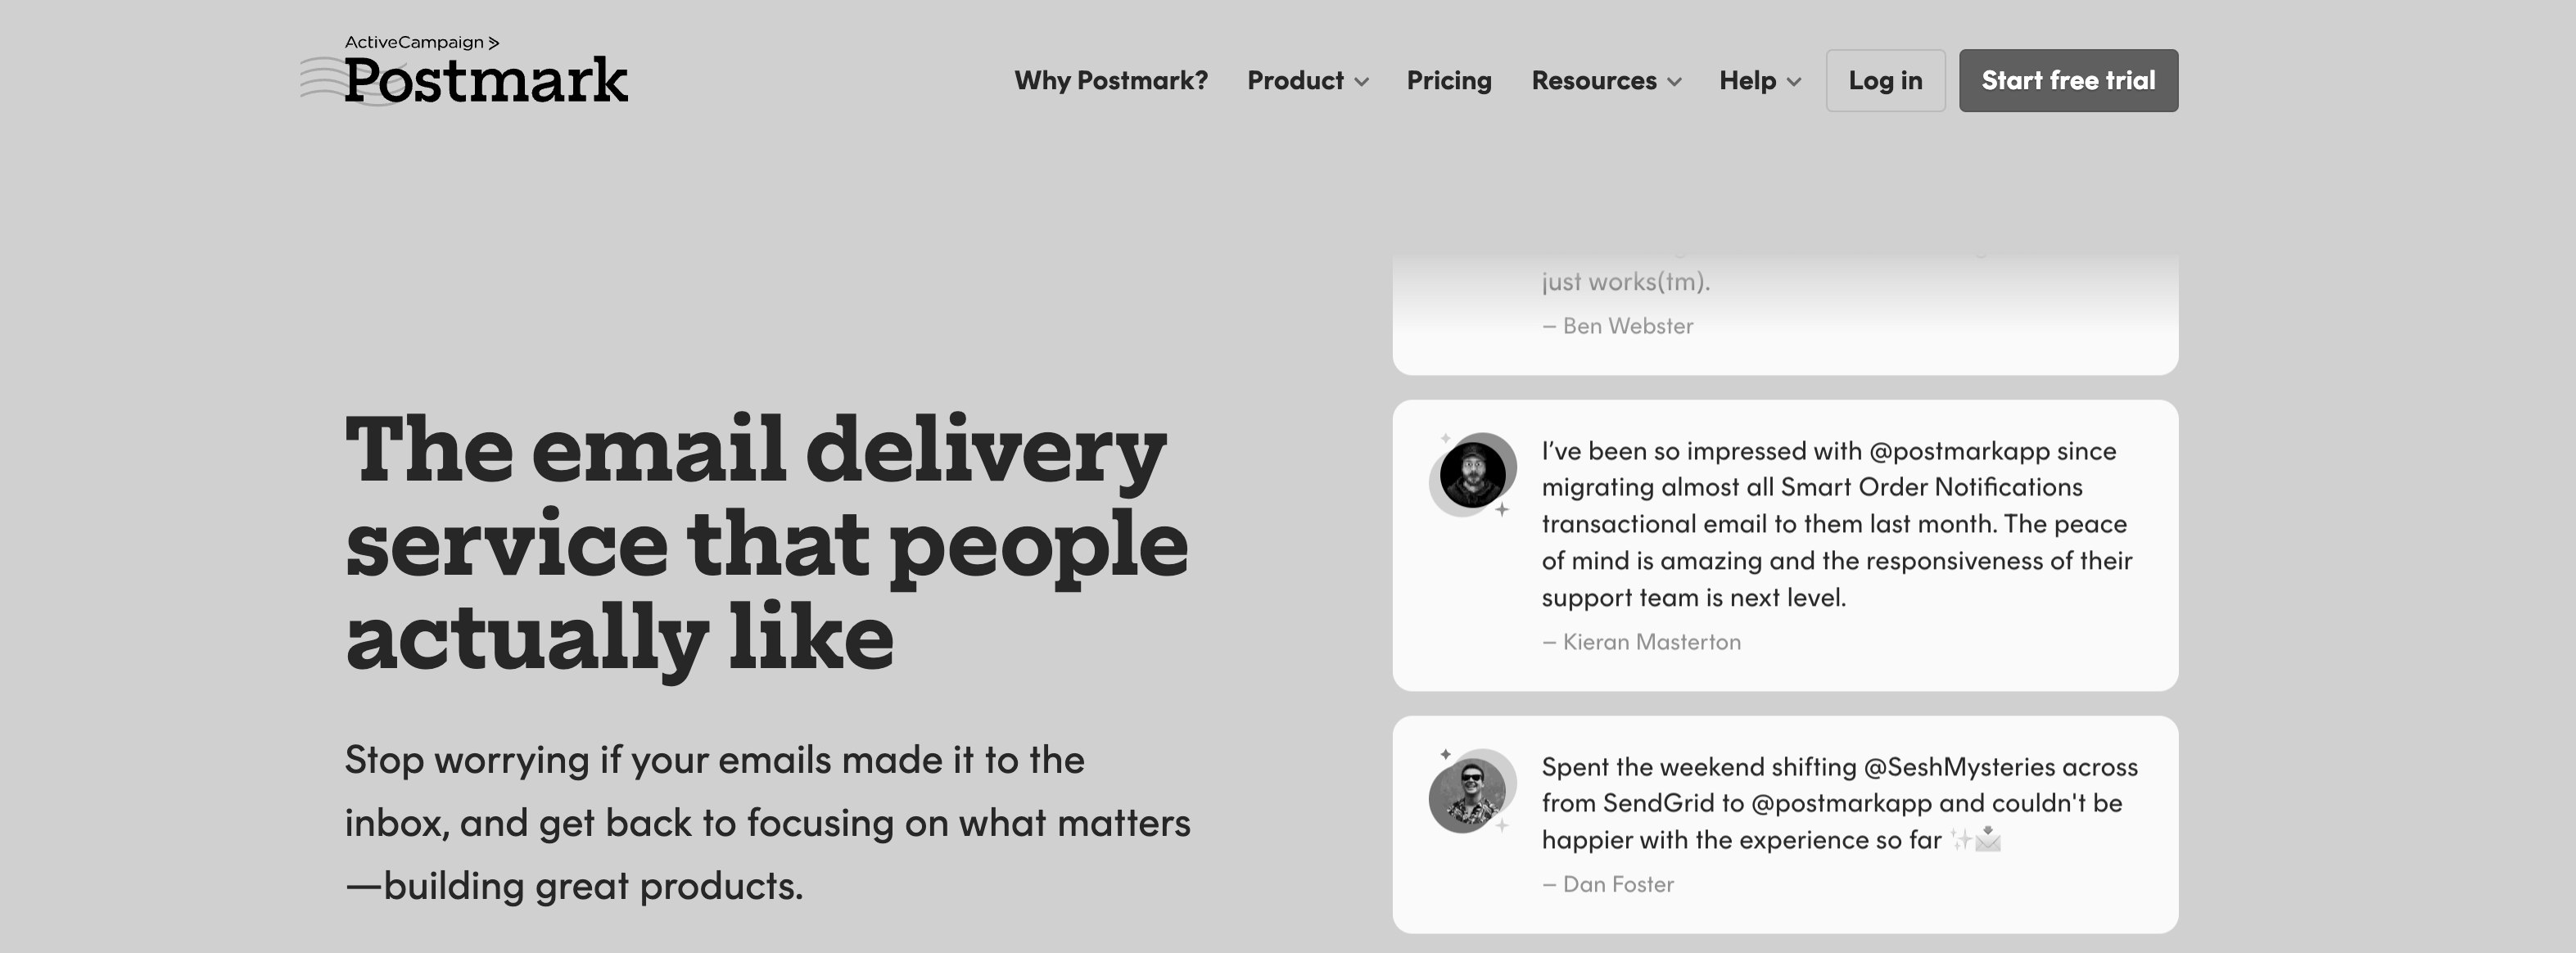The height and width of the screenshot is (953, 2576).
Task: Expand the Help dropdown chevron
Action: 1794,82
